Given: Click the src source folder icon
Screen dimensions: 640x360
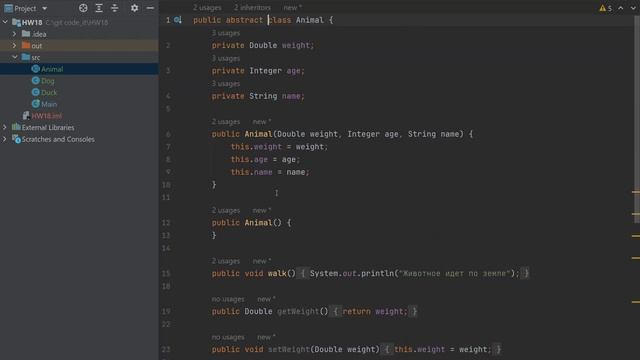Looking at the screenshot, I should pyautogui.click(x=26, y=57).
